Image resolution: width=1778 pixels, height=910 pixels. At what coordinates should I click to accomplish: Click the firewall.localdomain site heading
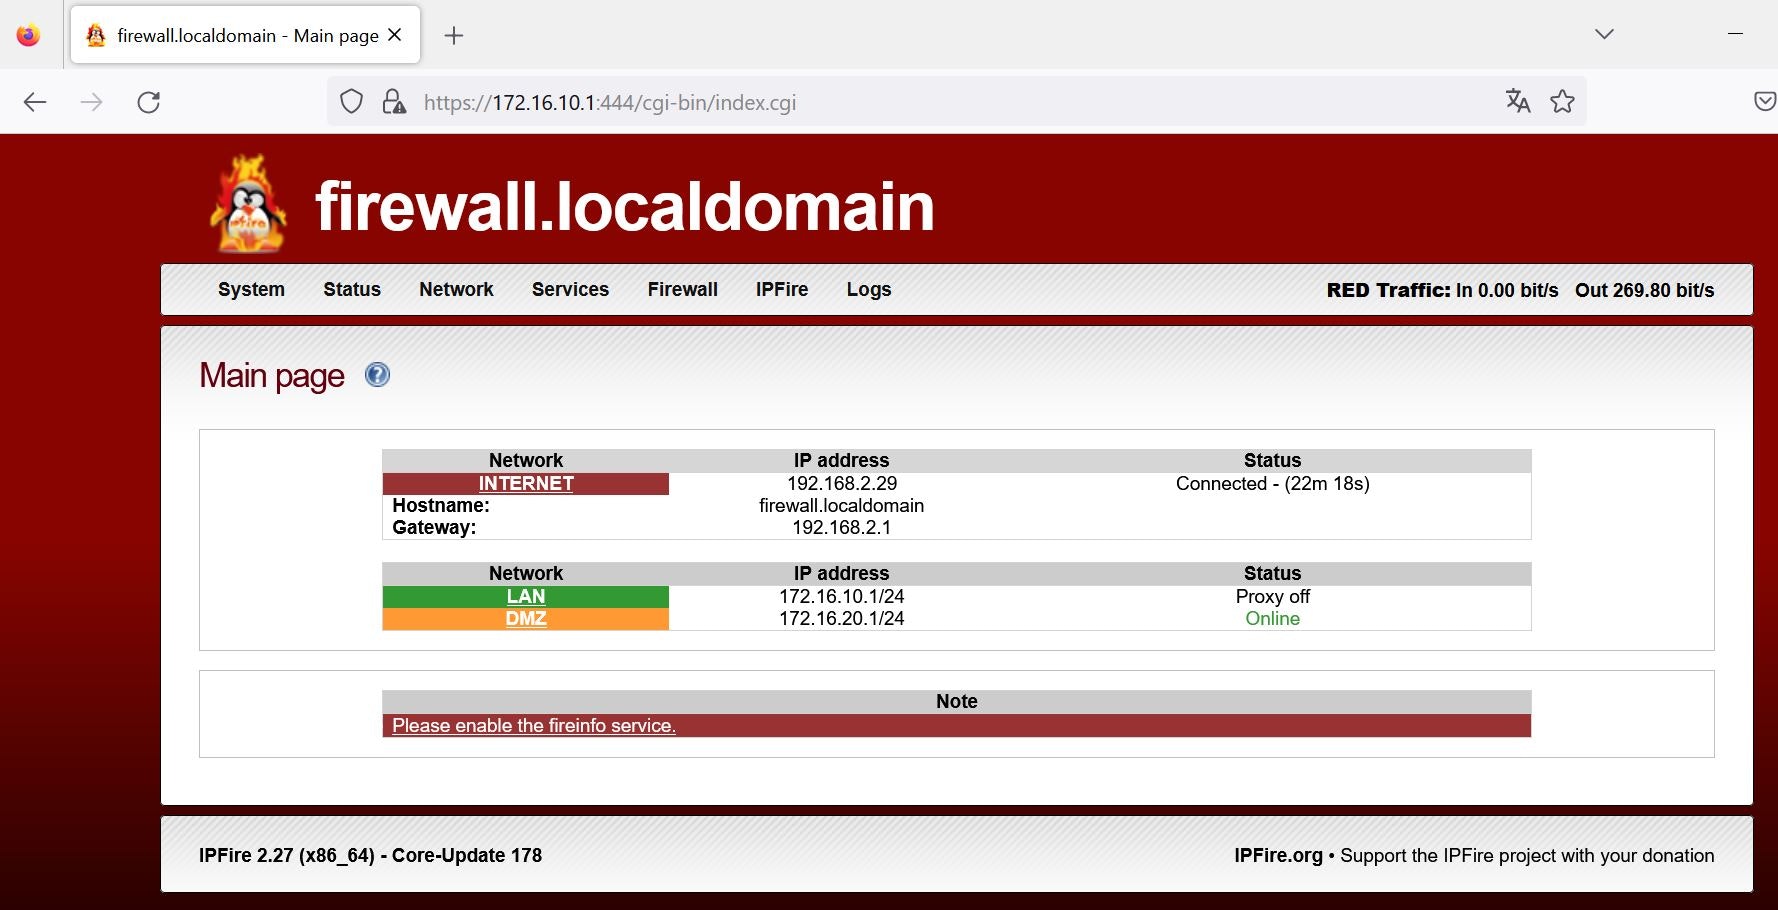coord(625,207)
